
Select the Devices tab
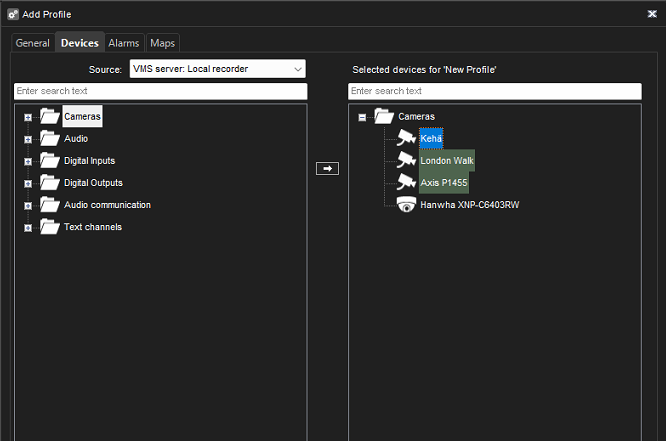pyautogui.click(x=80, y=42)
